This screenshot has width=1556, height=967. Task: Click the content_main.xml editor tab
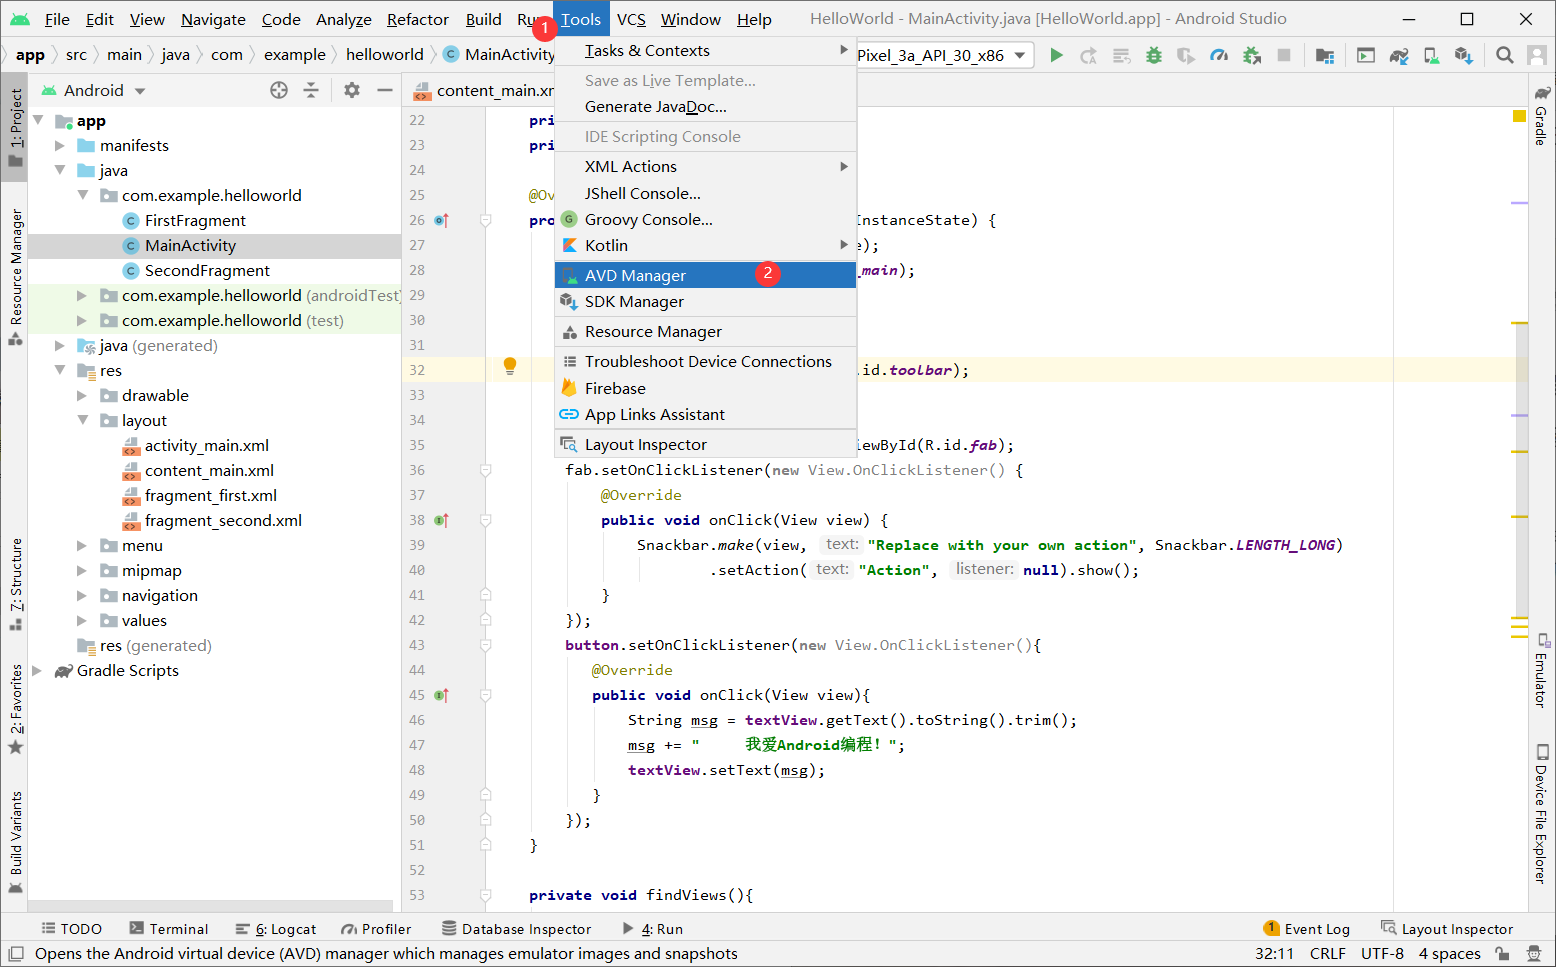pyautogui.click(x=485, y=90)
